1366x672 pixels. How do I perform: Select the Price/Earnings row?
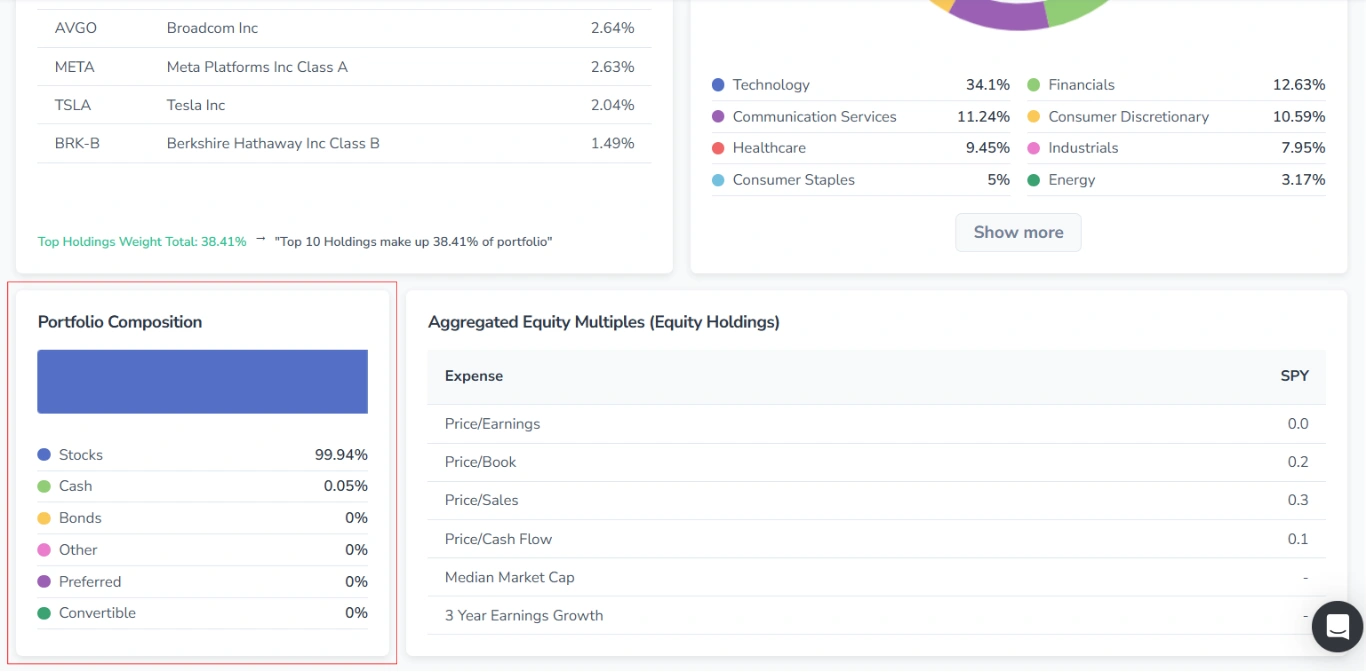(492, 424)
